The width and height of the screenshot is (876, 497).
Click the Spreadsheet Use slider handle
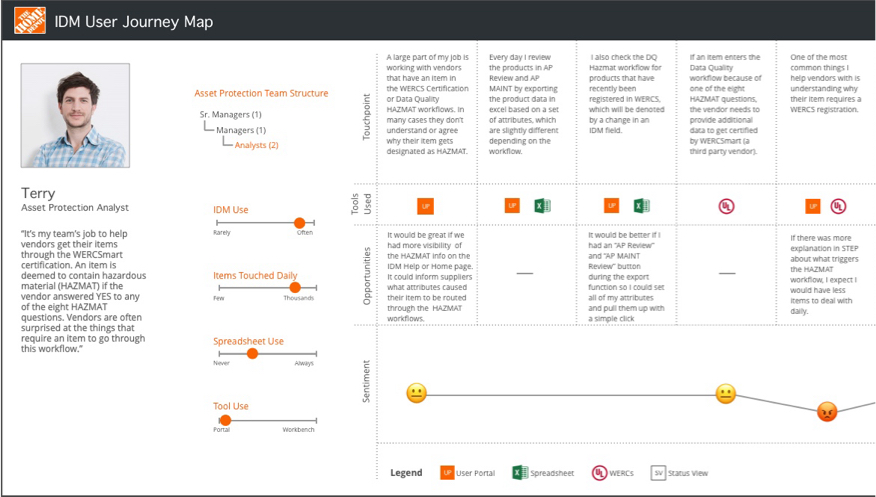click(x=252, y=354)
